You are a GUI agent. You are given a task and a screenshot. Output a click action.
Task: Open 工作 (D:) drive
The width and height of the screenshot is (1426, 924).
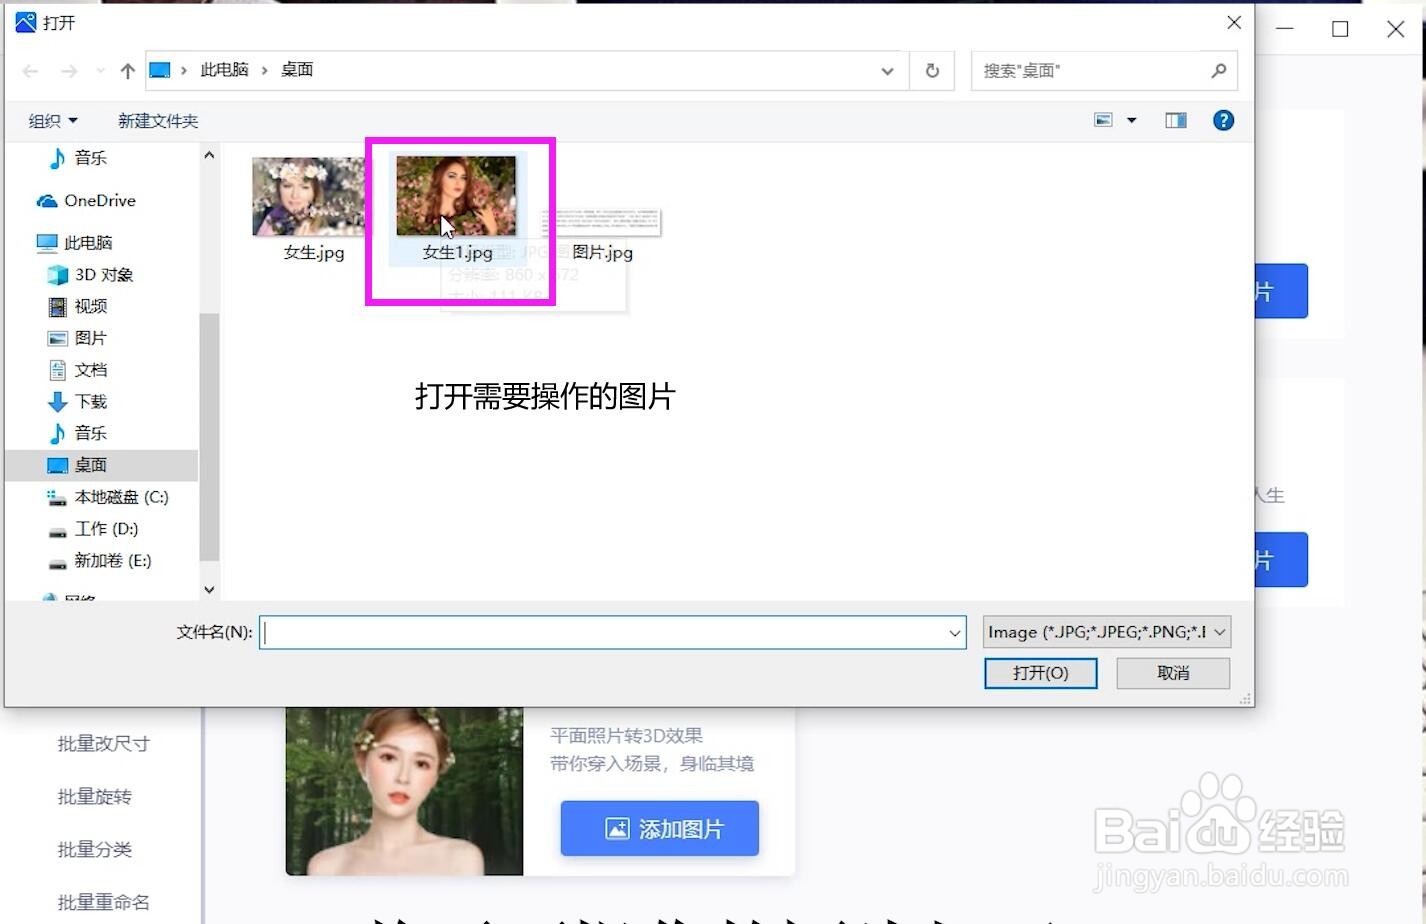coord(92,529)
